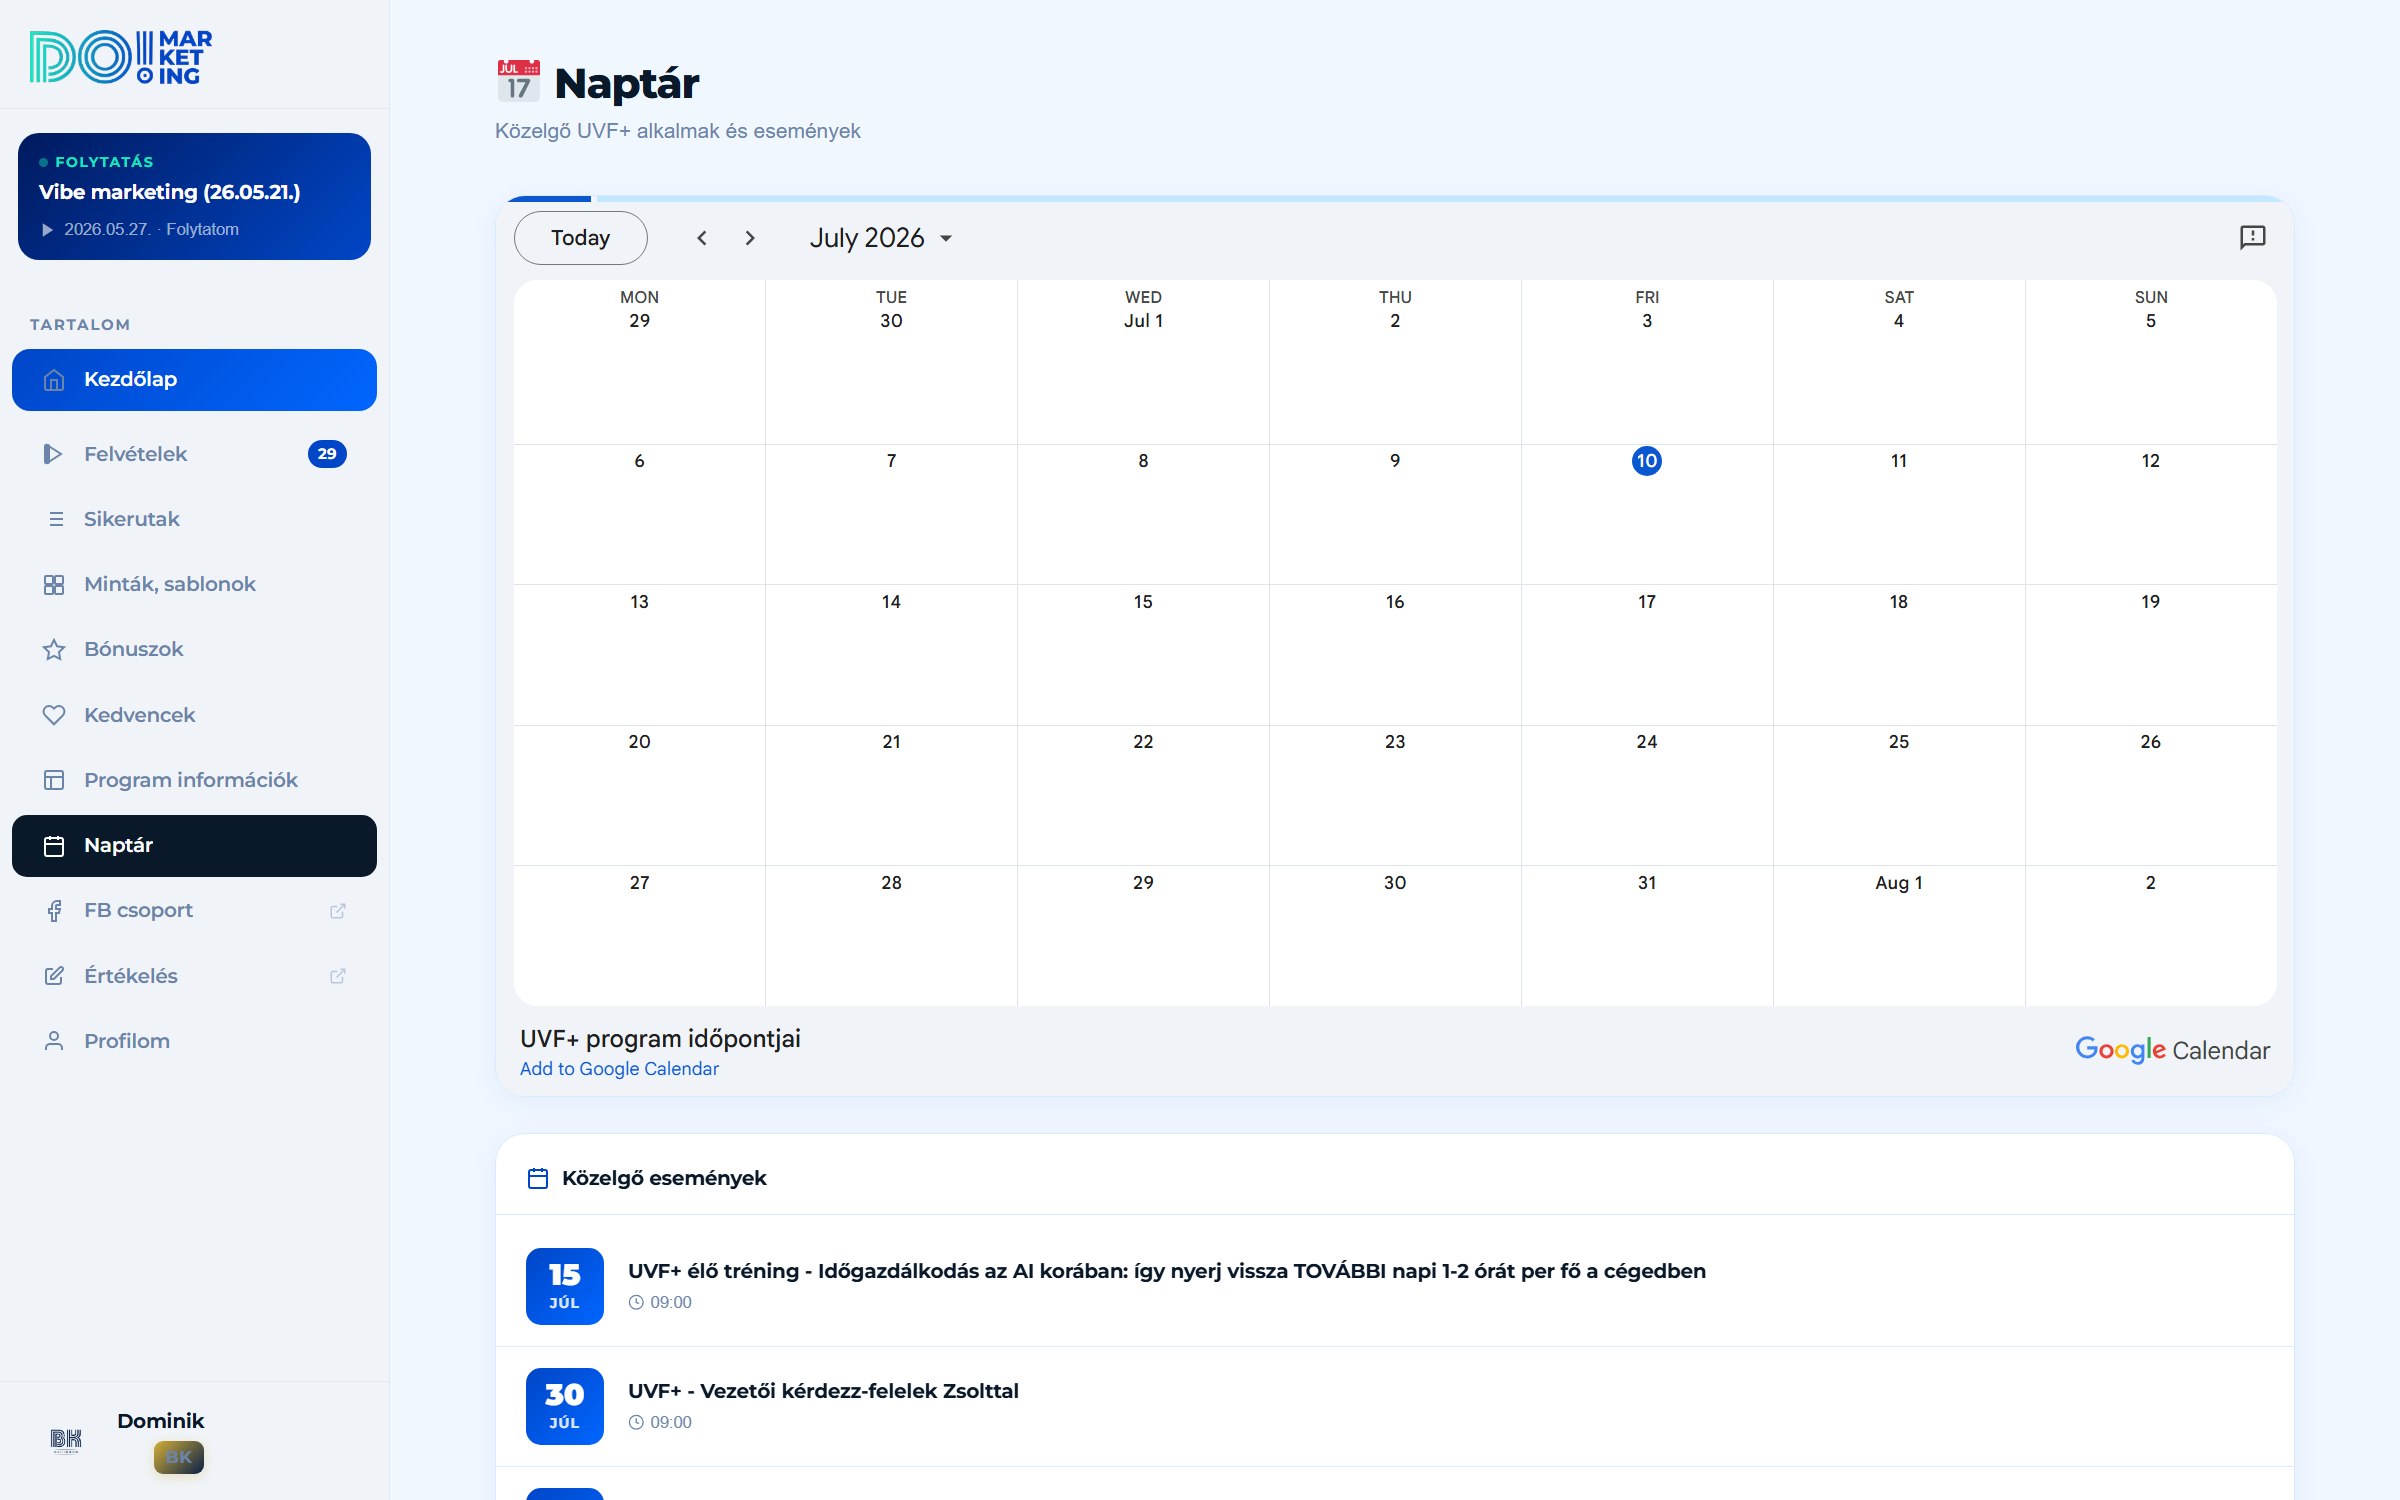Screen dimensions: 2400x1500
Task: Go to Profilom in the sidebar
Action: 194,1041
